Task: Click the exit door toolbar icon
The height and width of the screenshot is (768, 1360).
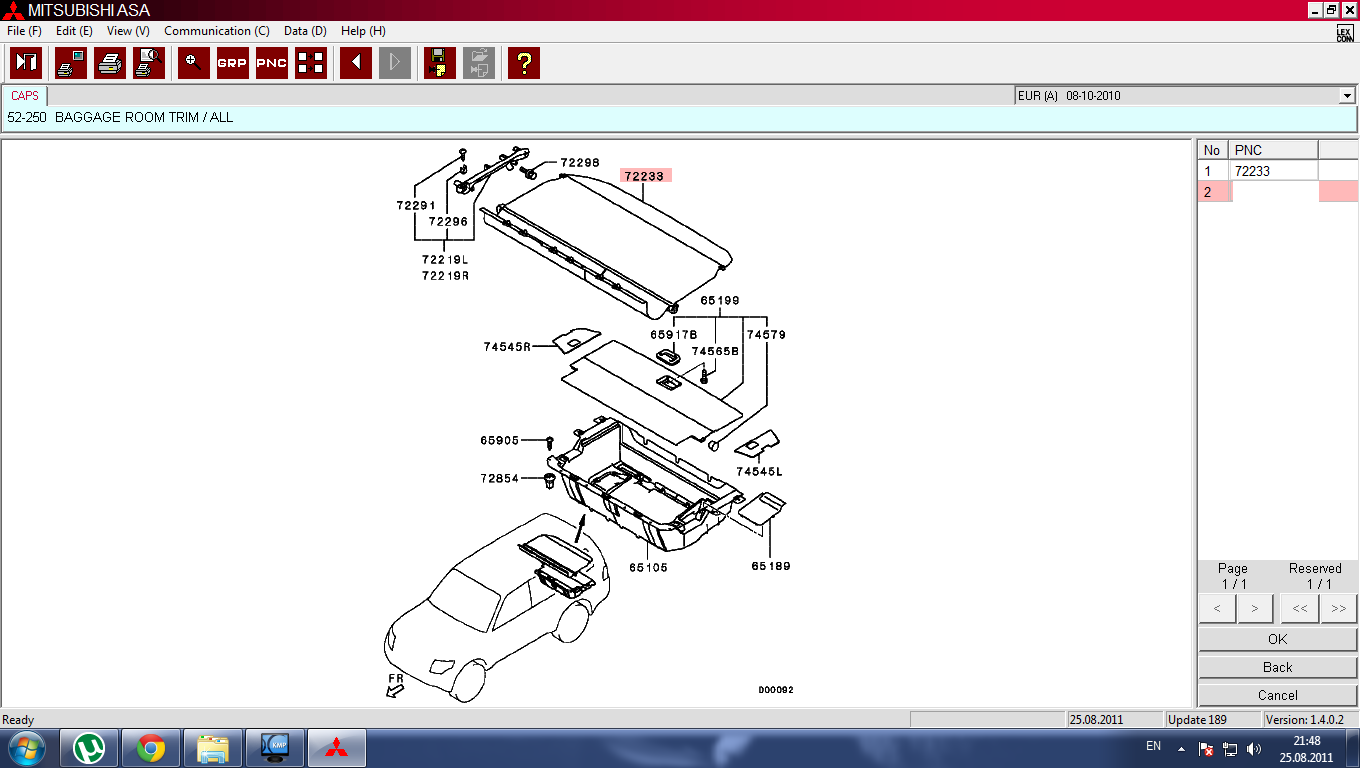Action: (26, 63)
